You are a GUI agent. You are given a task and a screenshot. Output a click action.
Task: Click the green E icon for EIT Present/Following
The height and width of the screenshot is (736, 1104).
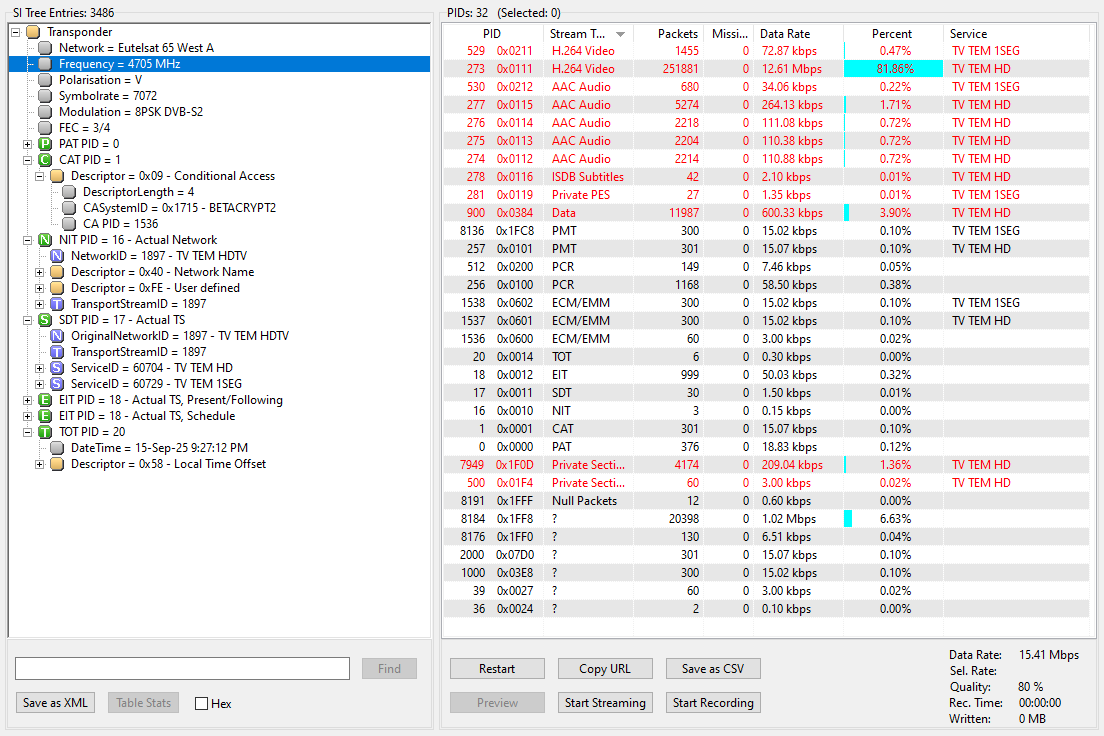coord(45,400)
